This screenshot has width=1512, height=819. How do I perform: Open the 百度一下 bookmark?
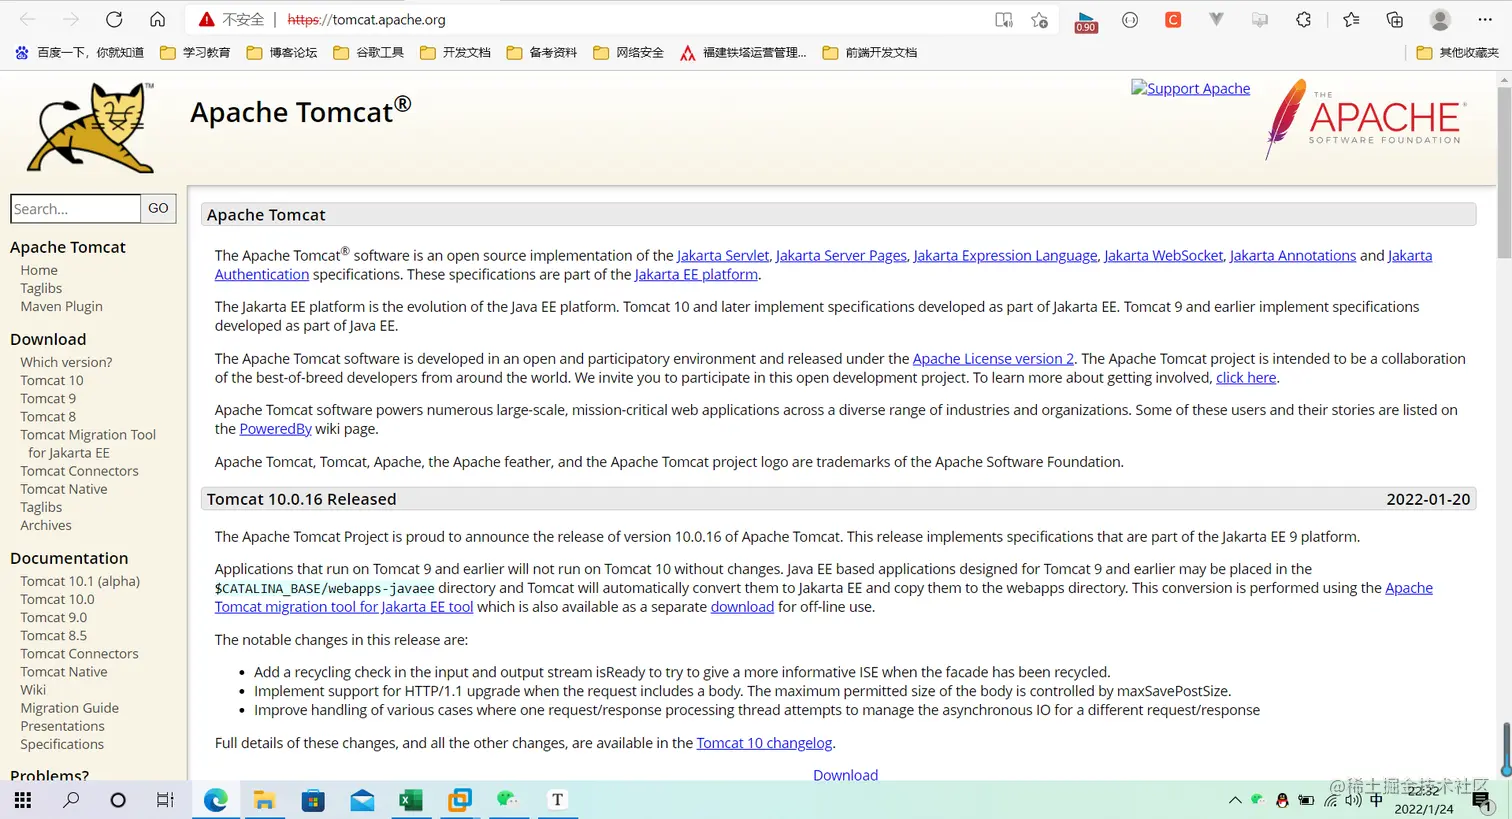pos(79,53)
